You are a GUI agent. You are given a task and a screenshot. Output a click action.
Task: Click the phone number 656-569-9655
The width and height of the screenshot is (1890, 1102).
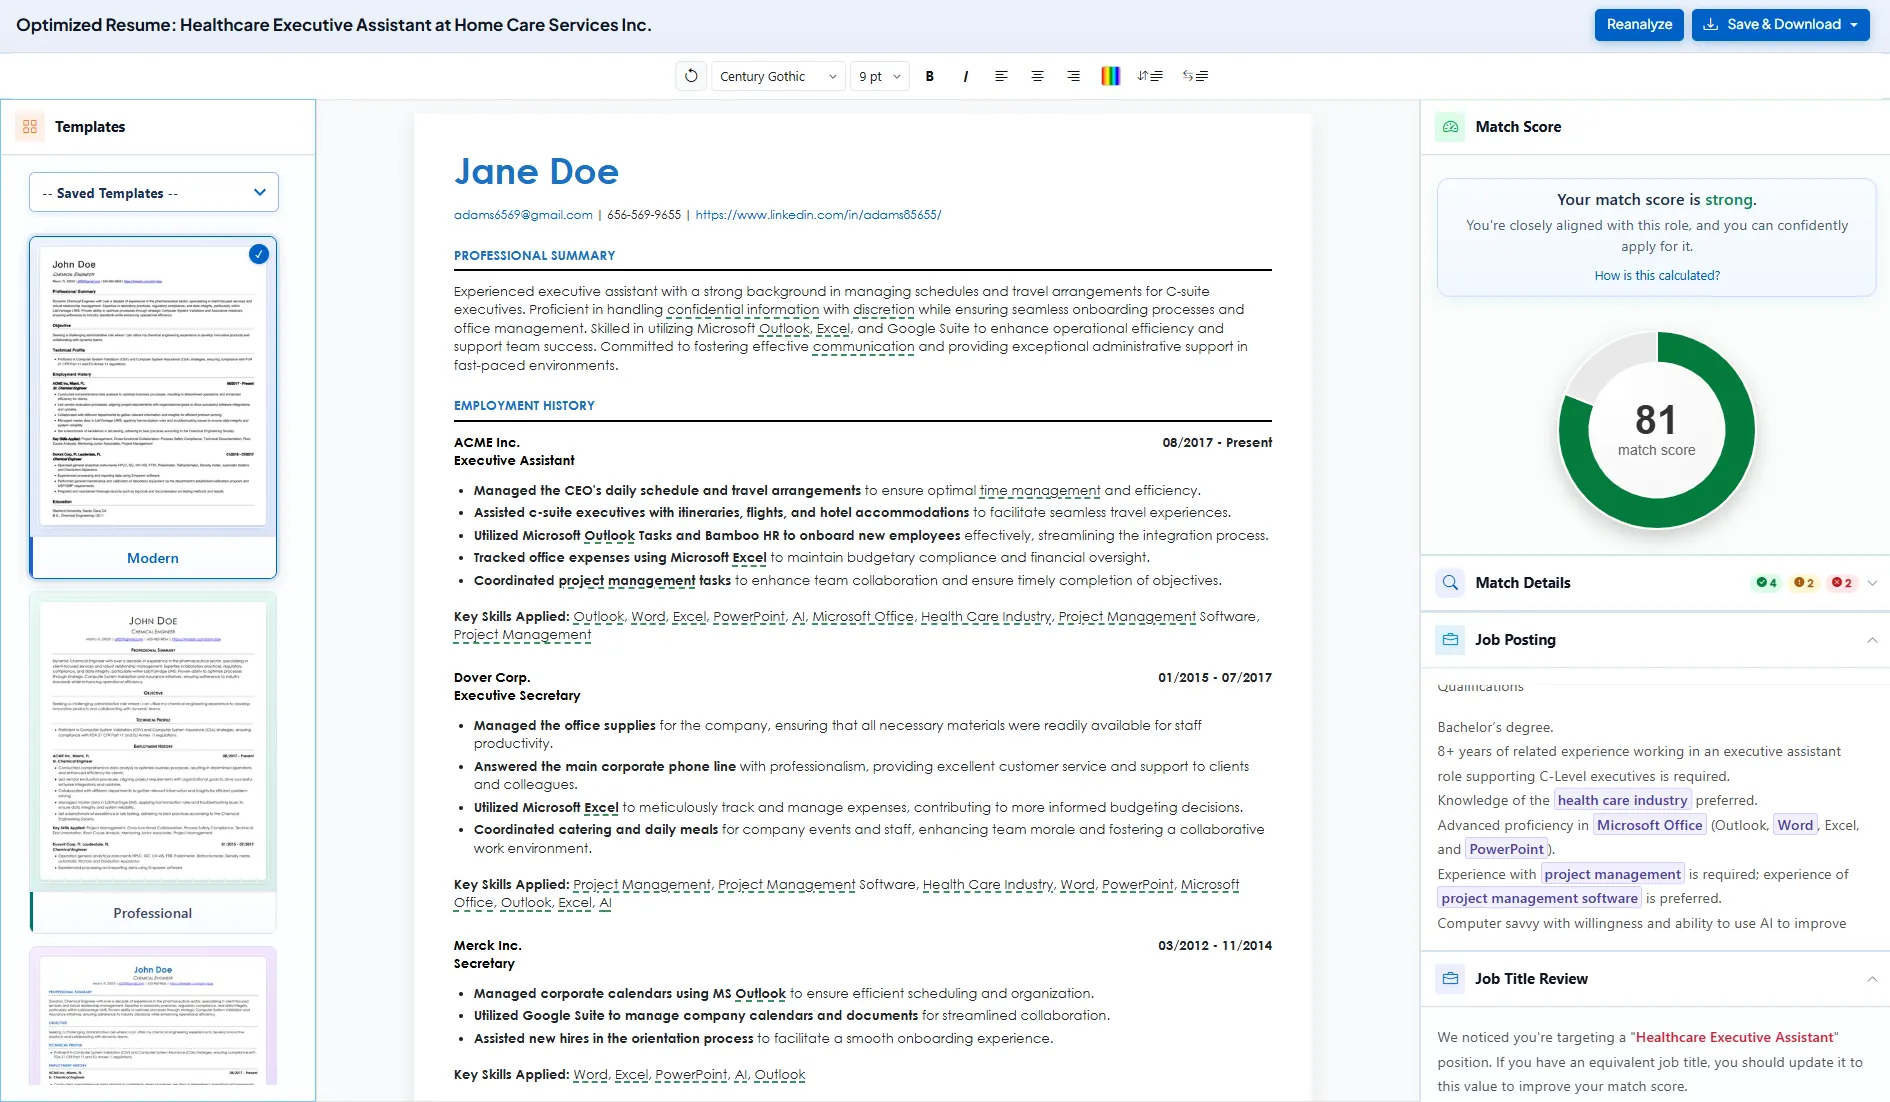coord(644,215)
